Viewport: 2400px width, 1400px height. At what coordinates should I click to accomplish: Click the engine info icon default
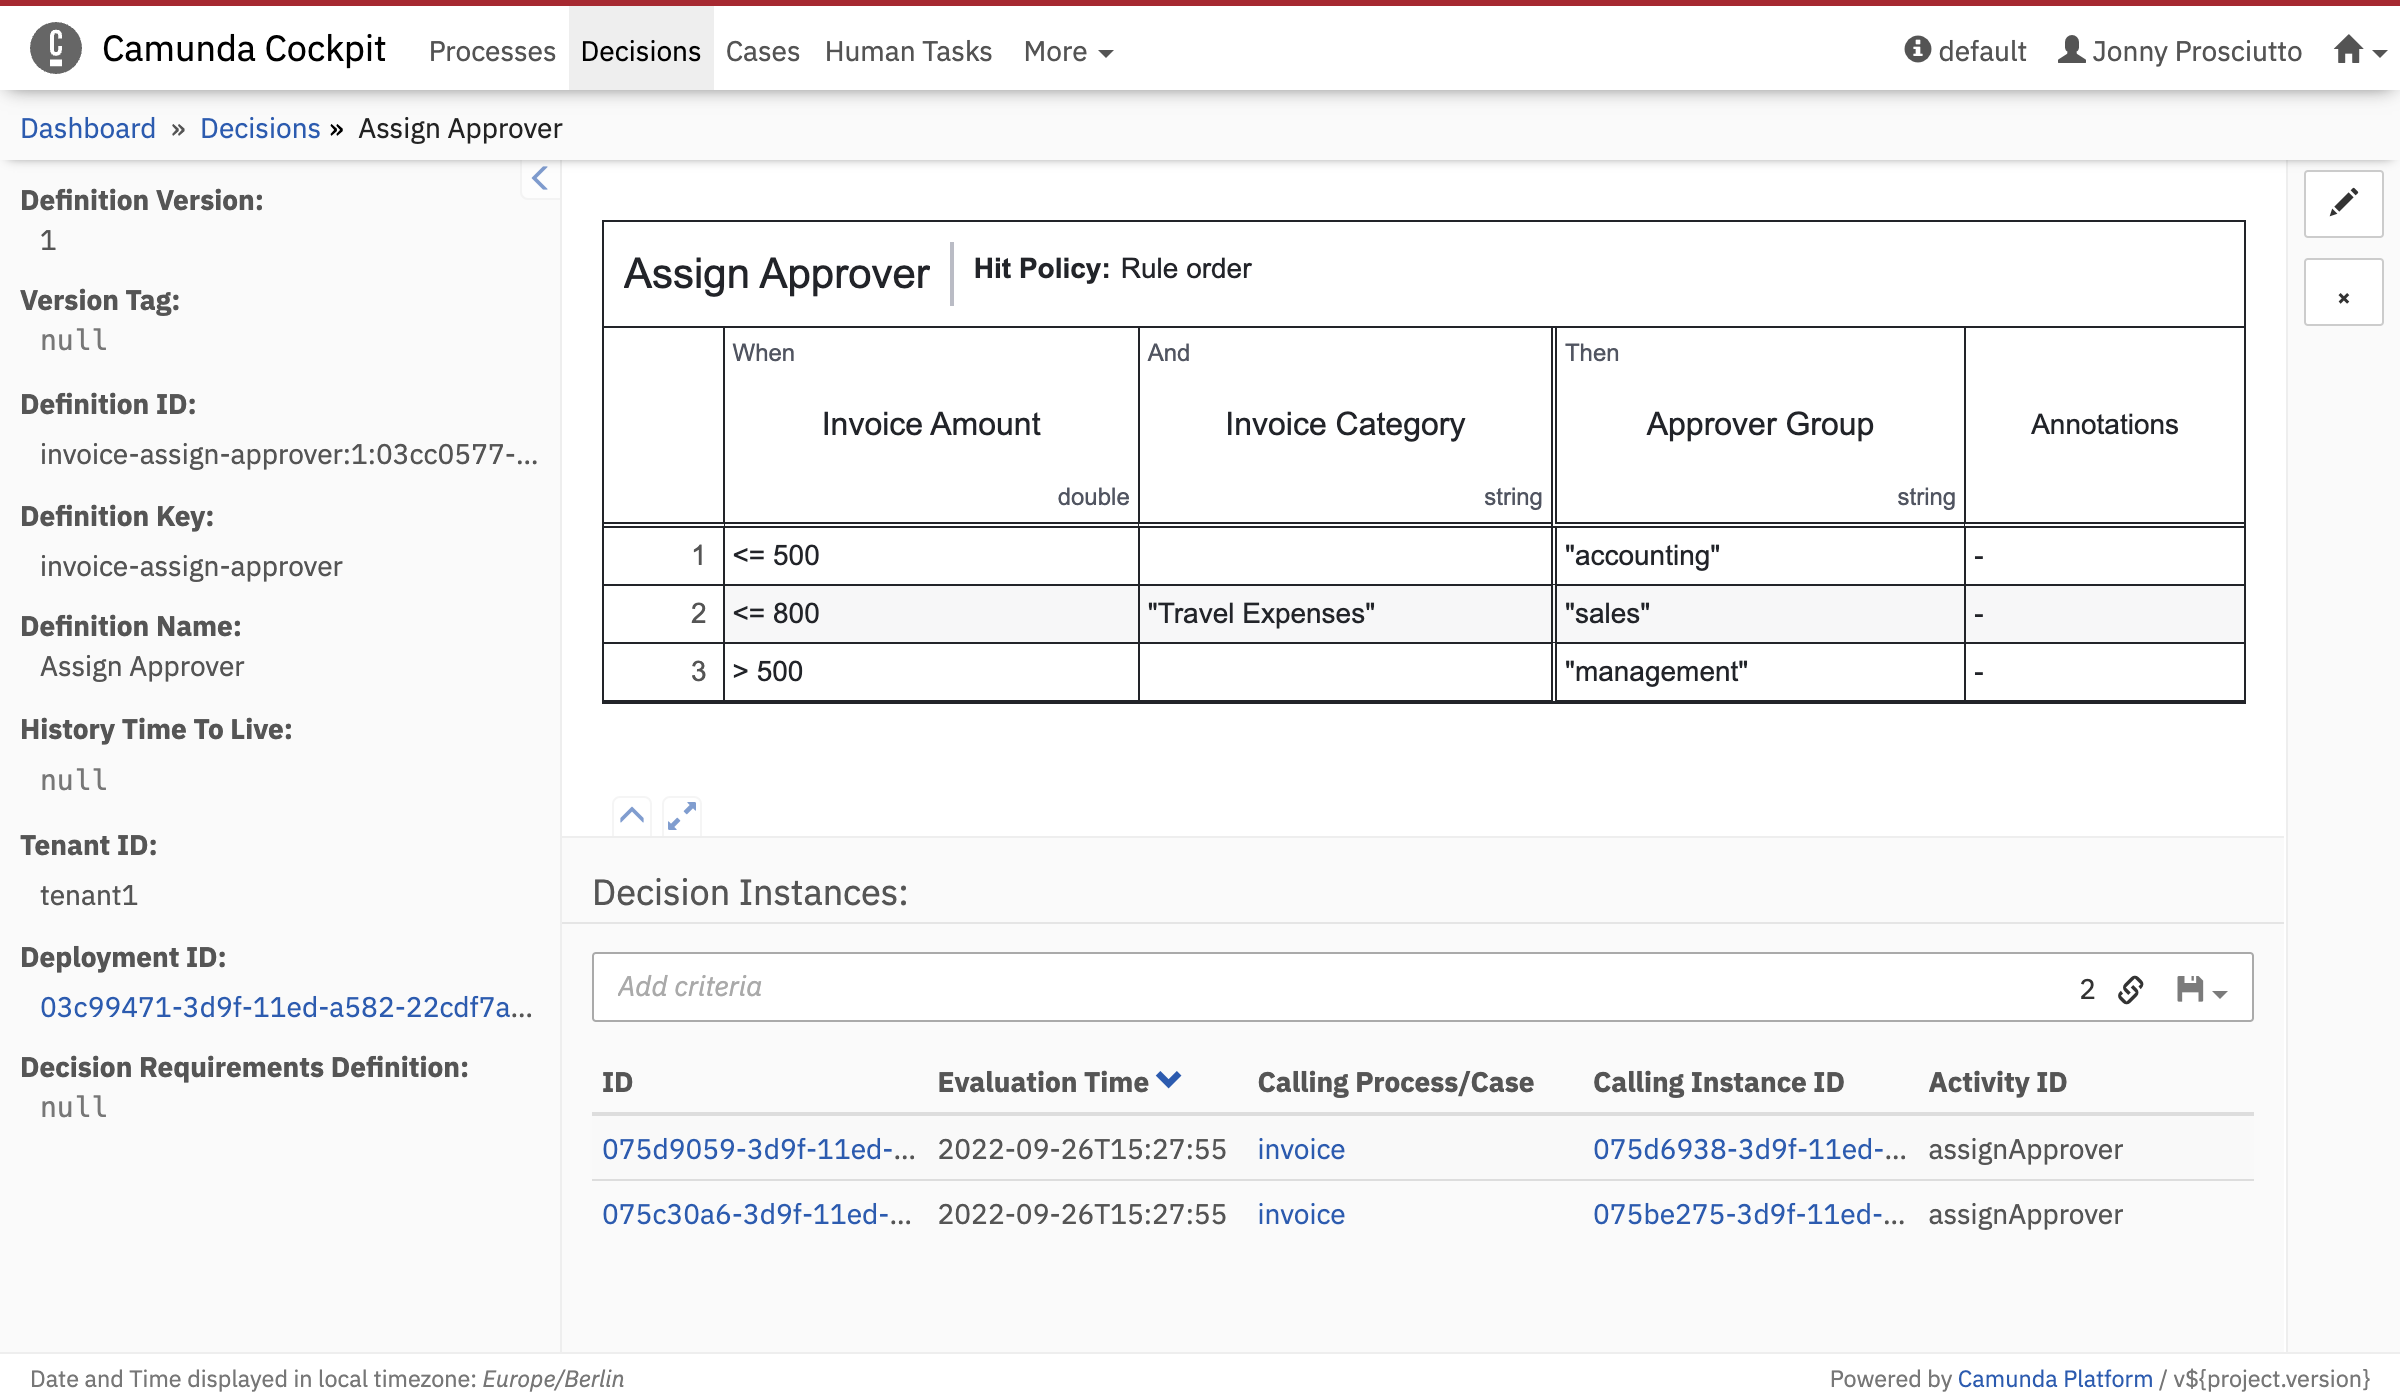pyautogui.click(x=1965, y=50)
